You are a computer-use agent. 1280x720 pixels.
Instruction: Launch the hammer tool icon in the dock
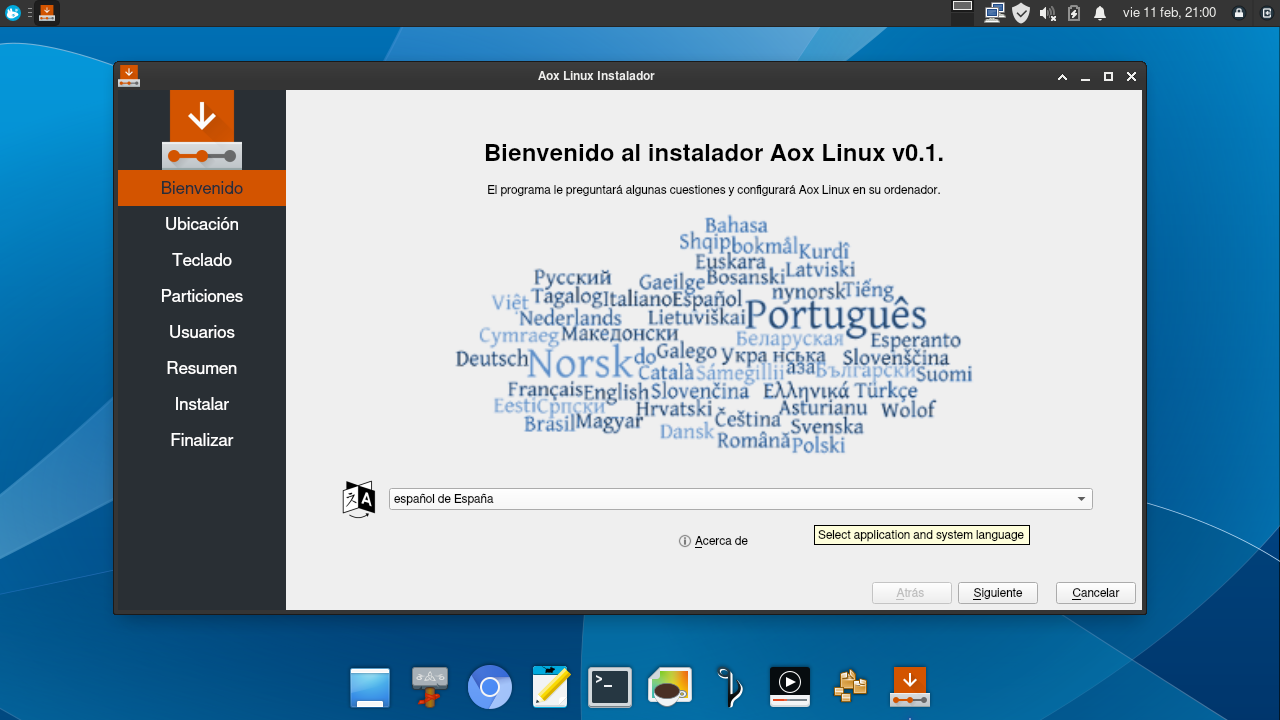430,688
